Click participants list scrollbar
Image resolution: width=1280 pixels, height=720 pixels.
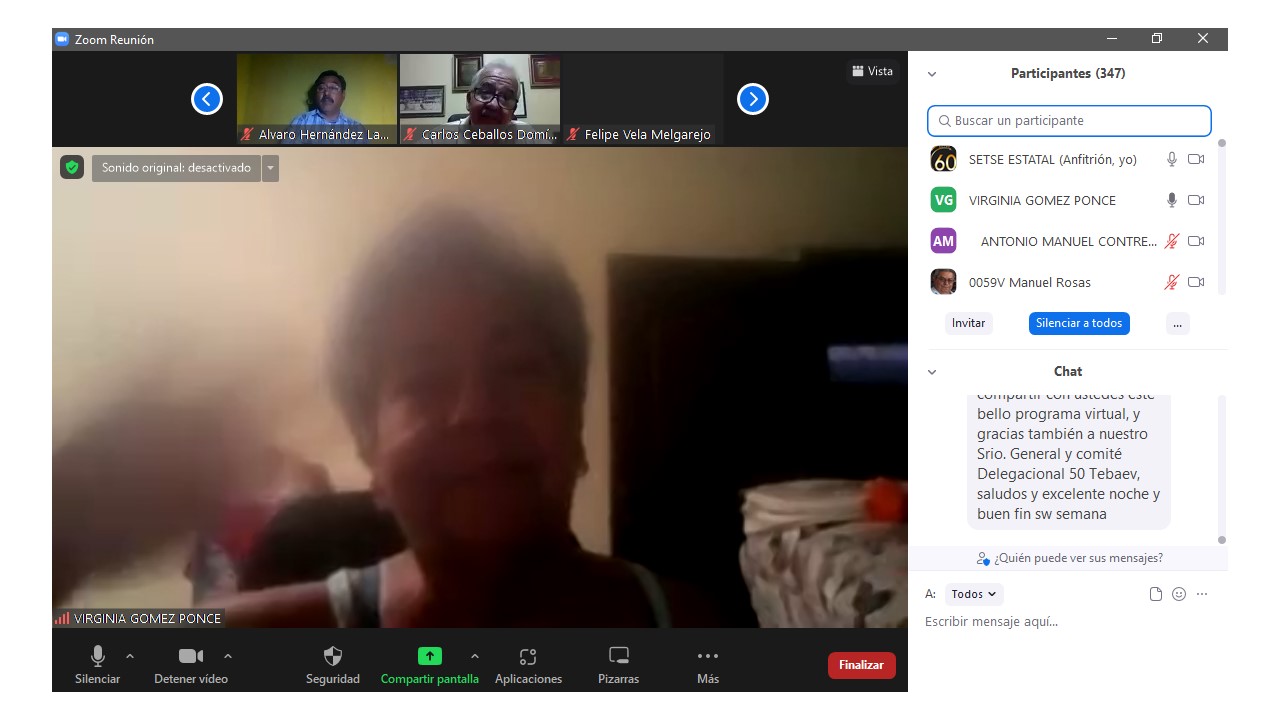1222,216
